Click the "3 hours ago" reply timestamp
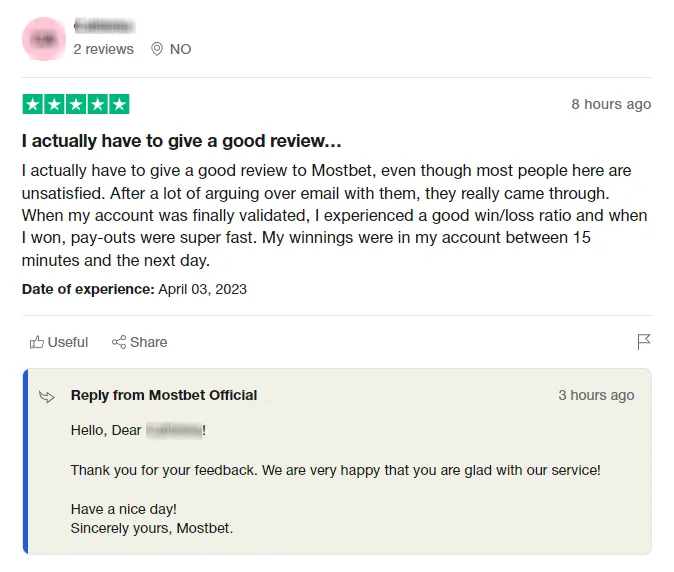The width and height of the screenshot is (674, 572). tap(596, 395)
